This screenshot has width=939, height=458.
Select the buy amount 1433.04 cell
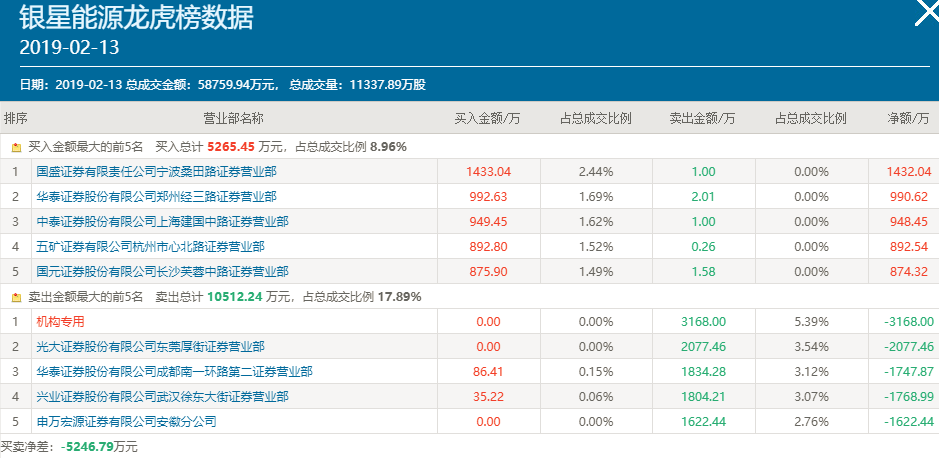pos(489,172)
